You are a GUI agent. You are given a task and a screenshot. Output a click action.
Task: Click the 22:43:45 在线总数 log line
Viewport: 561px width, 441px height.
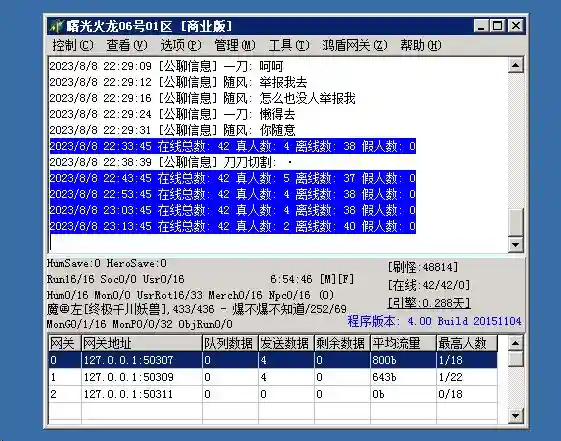click(233, 178)
